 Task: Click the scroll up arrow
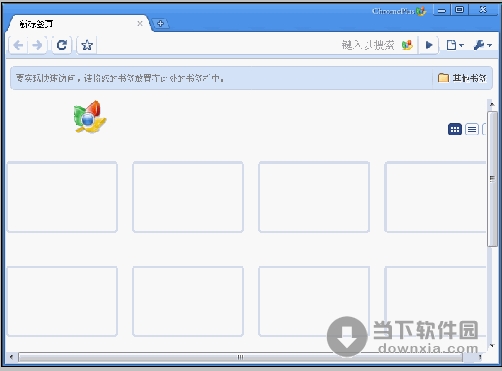[x=492, y=105]
